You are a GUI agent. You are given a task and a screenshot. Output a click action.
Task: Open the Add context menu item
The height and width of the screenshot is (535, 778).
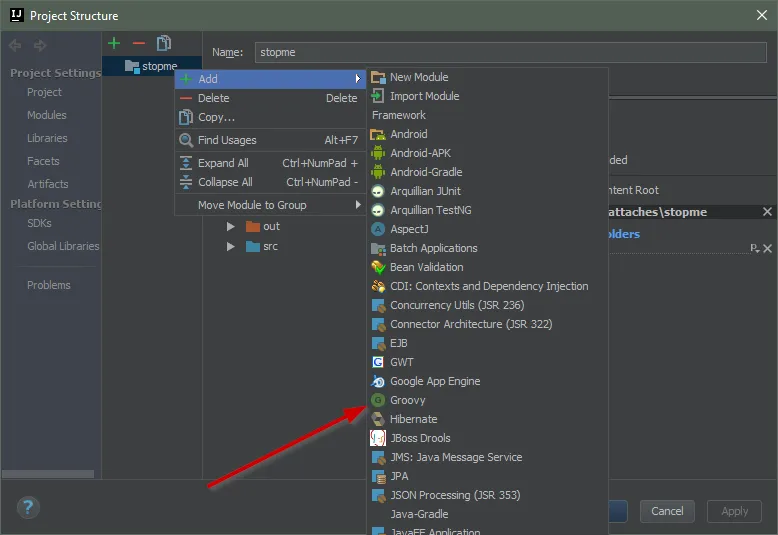270,79
